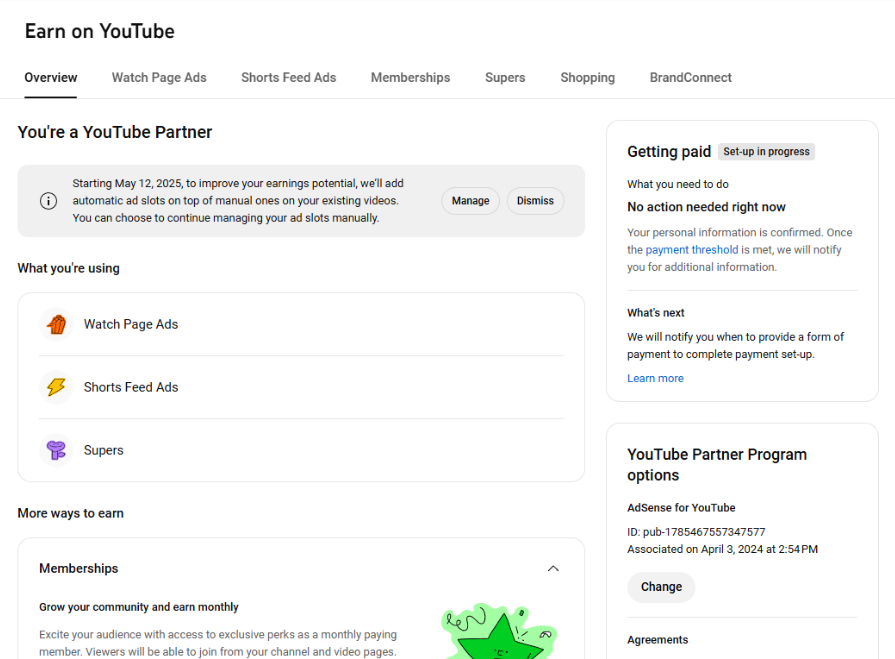The width and height of the screenshot is (895, 659).
Task: Open the Watch Page Ads popcorn icon
Action: click(x=56, y=325)
